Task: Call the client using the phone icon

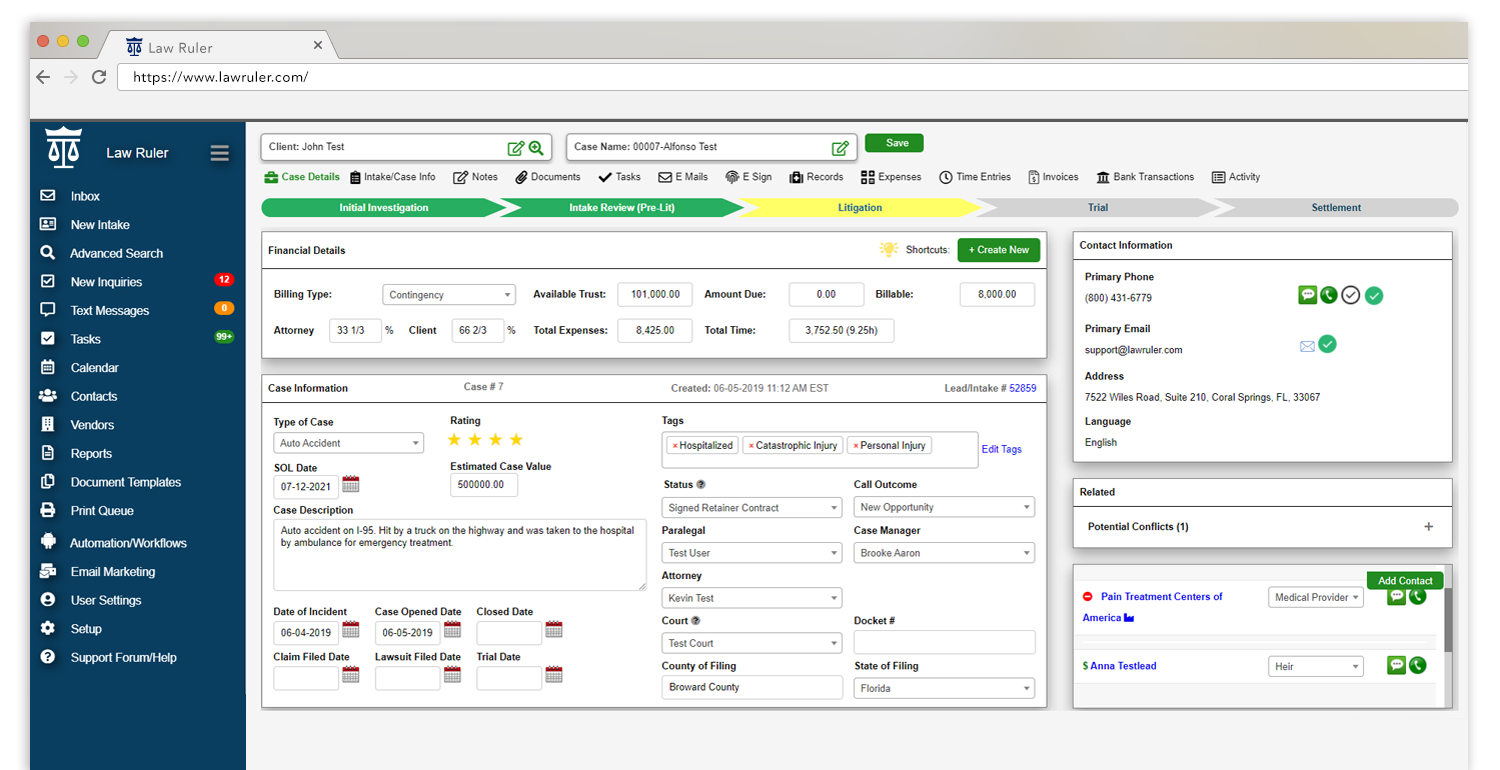Action: tap(1330, 295)
